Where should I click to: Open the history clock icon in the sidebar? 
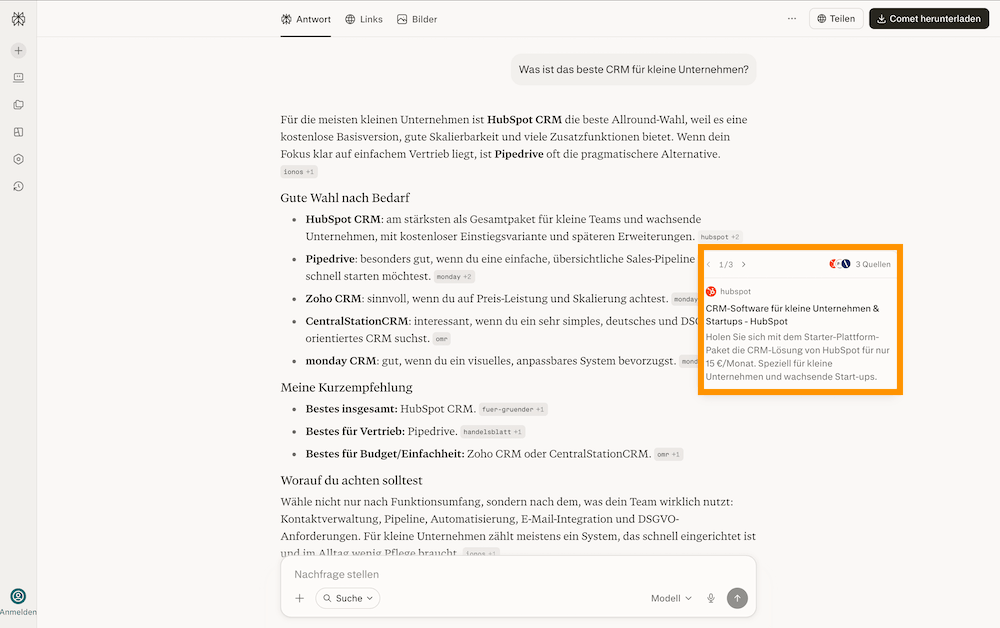[x=18, y=186]
